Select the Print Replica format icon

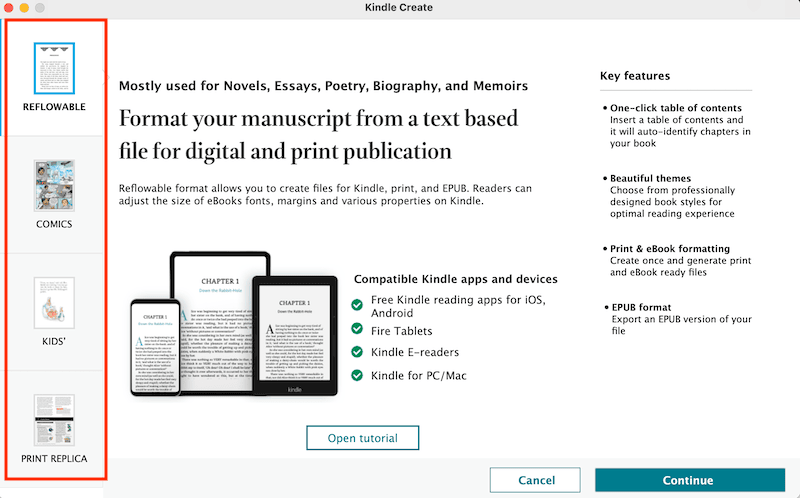pyautogui.click(x=54, y=420)
